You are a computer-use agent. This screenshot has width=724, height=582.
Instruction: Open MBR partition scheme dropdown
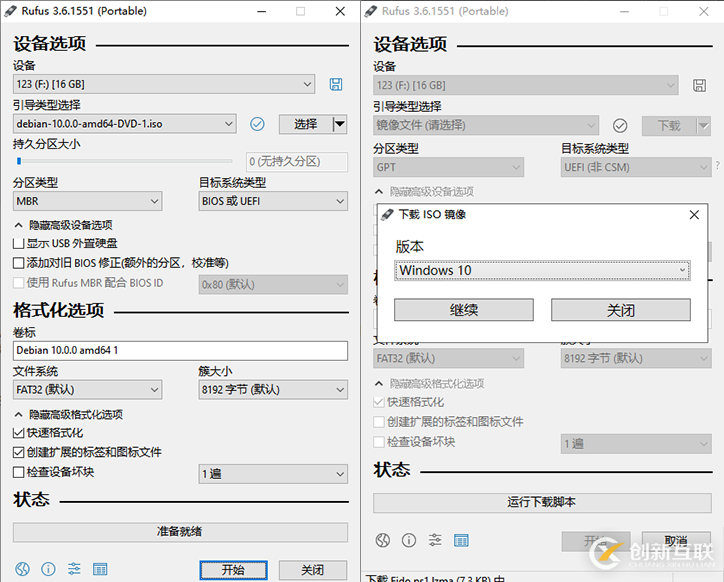tap(87, 201)
